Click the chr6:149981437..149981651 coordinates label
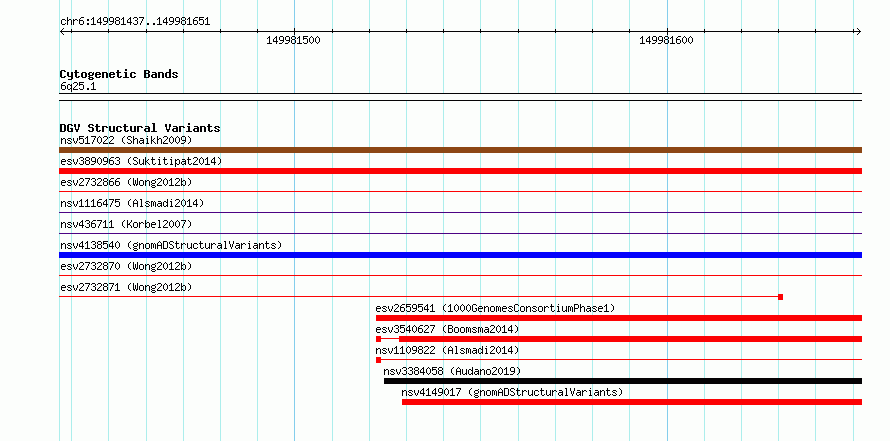Viewport: 890px width, 441px height. (x=135, y=22)
